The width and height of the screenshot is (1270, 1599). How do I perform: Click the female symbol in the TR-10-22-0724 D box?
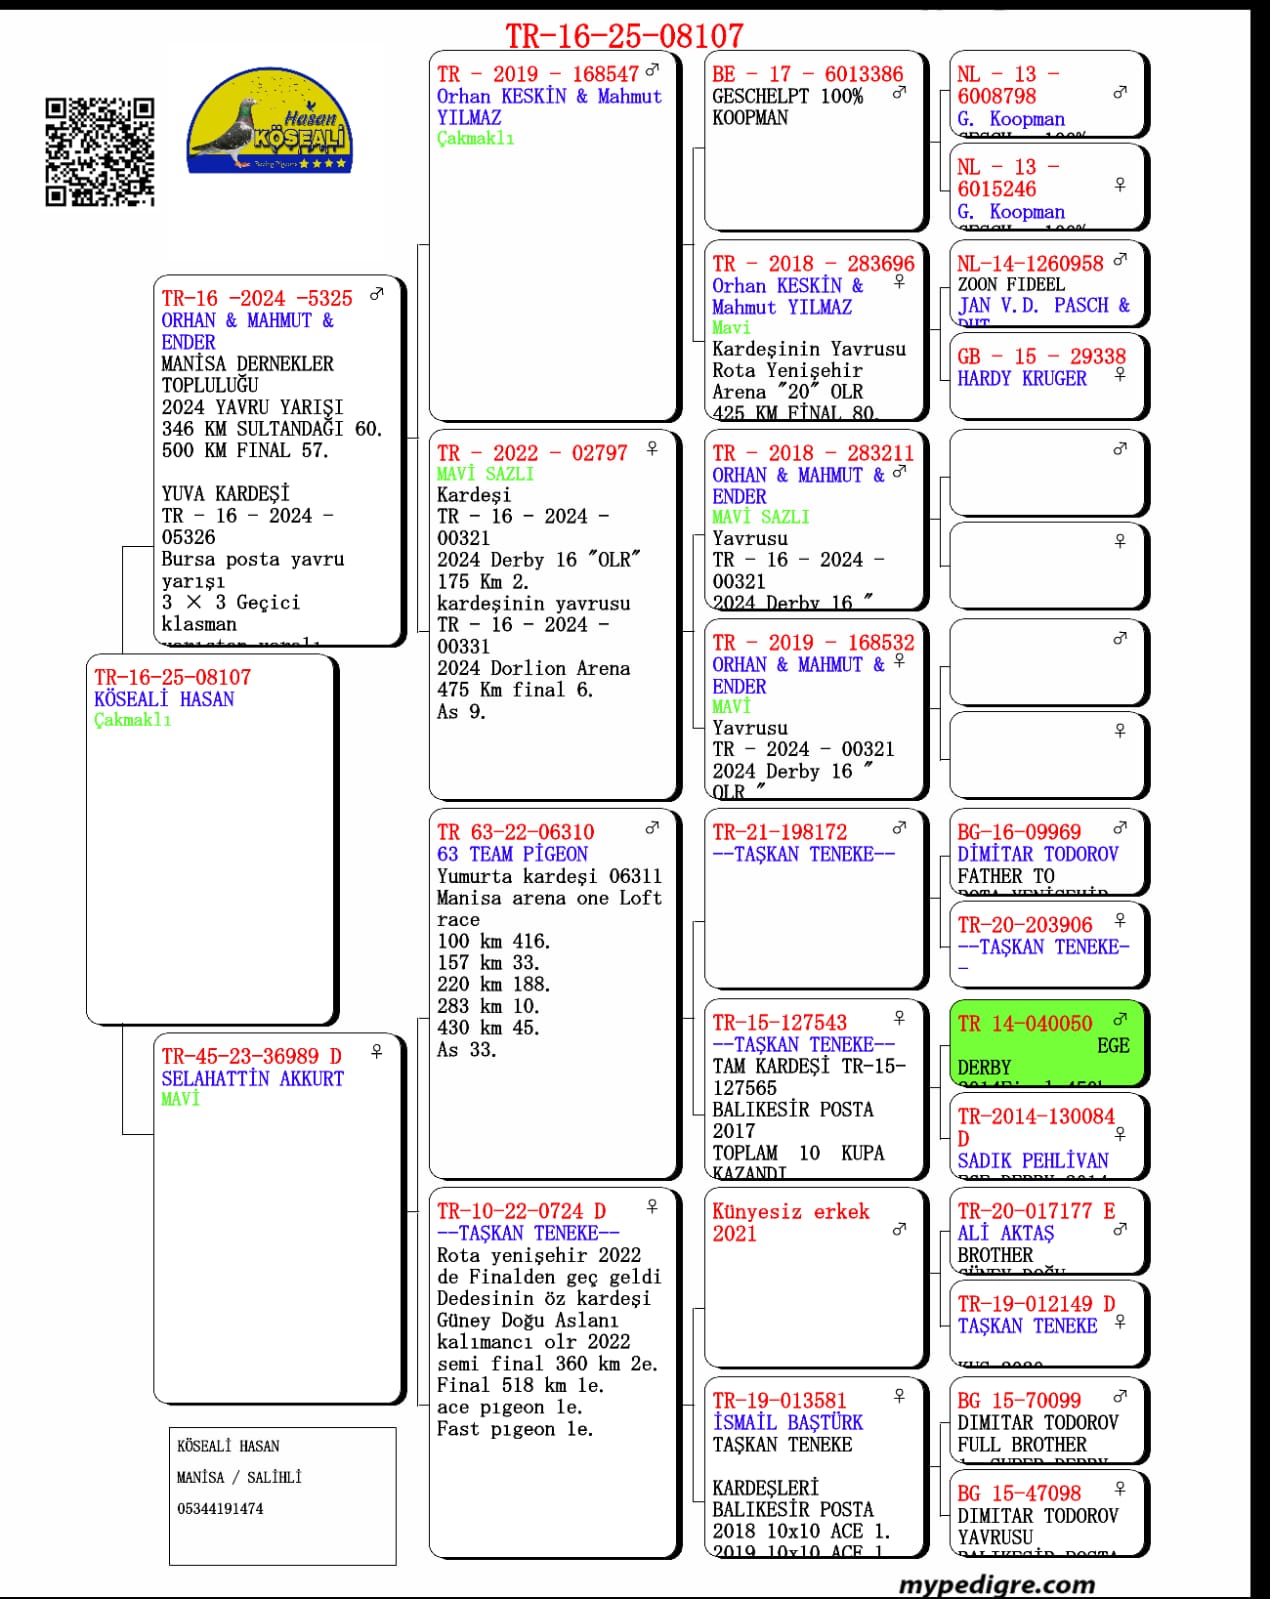652,1207
